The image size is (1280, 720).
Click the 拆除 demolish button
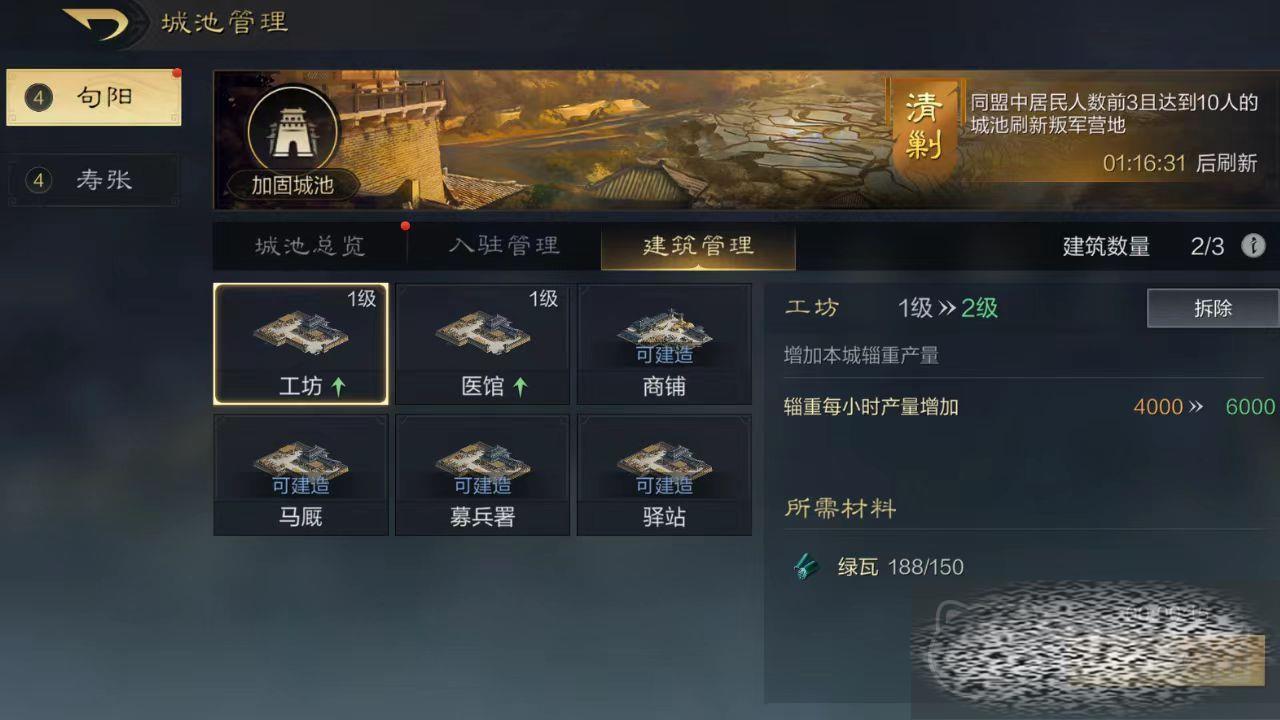[1213, 308]
